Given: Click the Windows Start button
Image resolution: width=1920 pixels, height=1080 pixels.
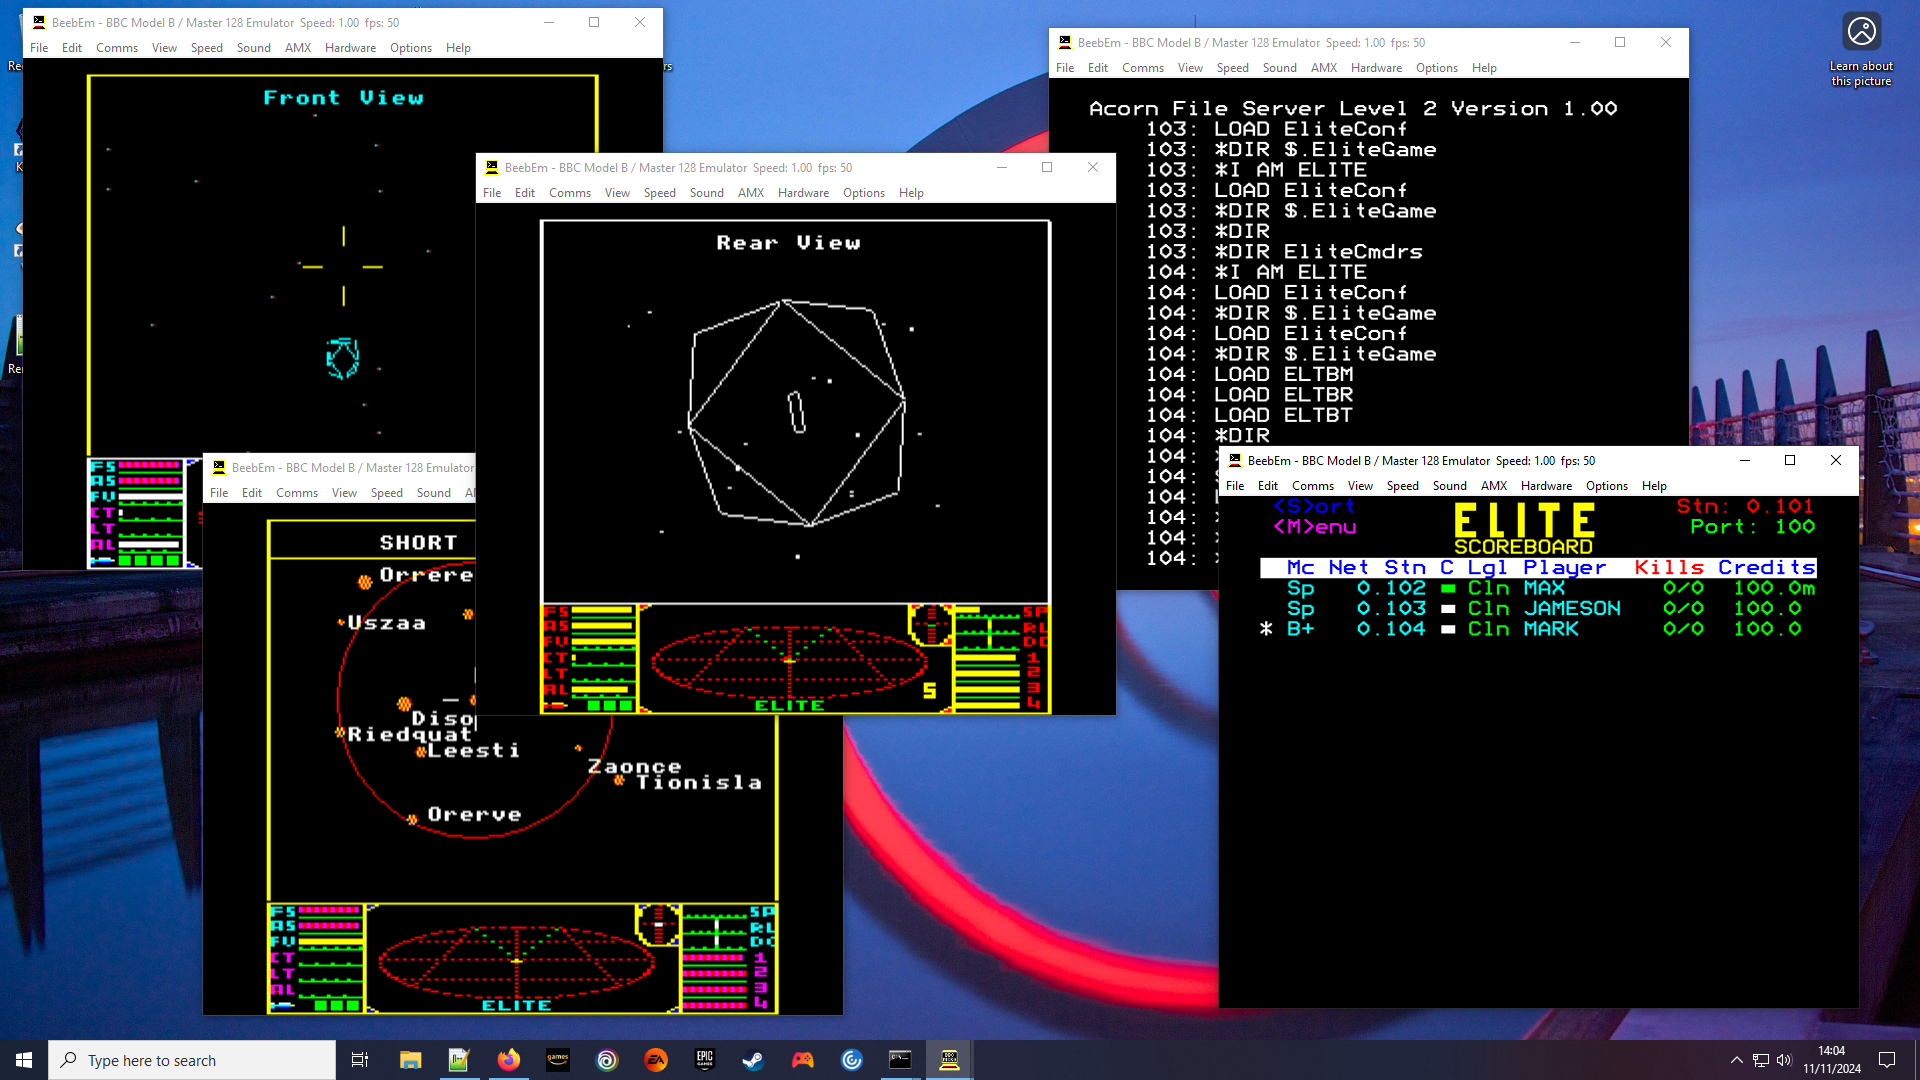Looking at the screenshot, I should (x=24, y=1060).
